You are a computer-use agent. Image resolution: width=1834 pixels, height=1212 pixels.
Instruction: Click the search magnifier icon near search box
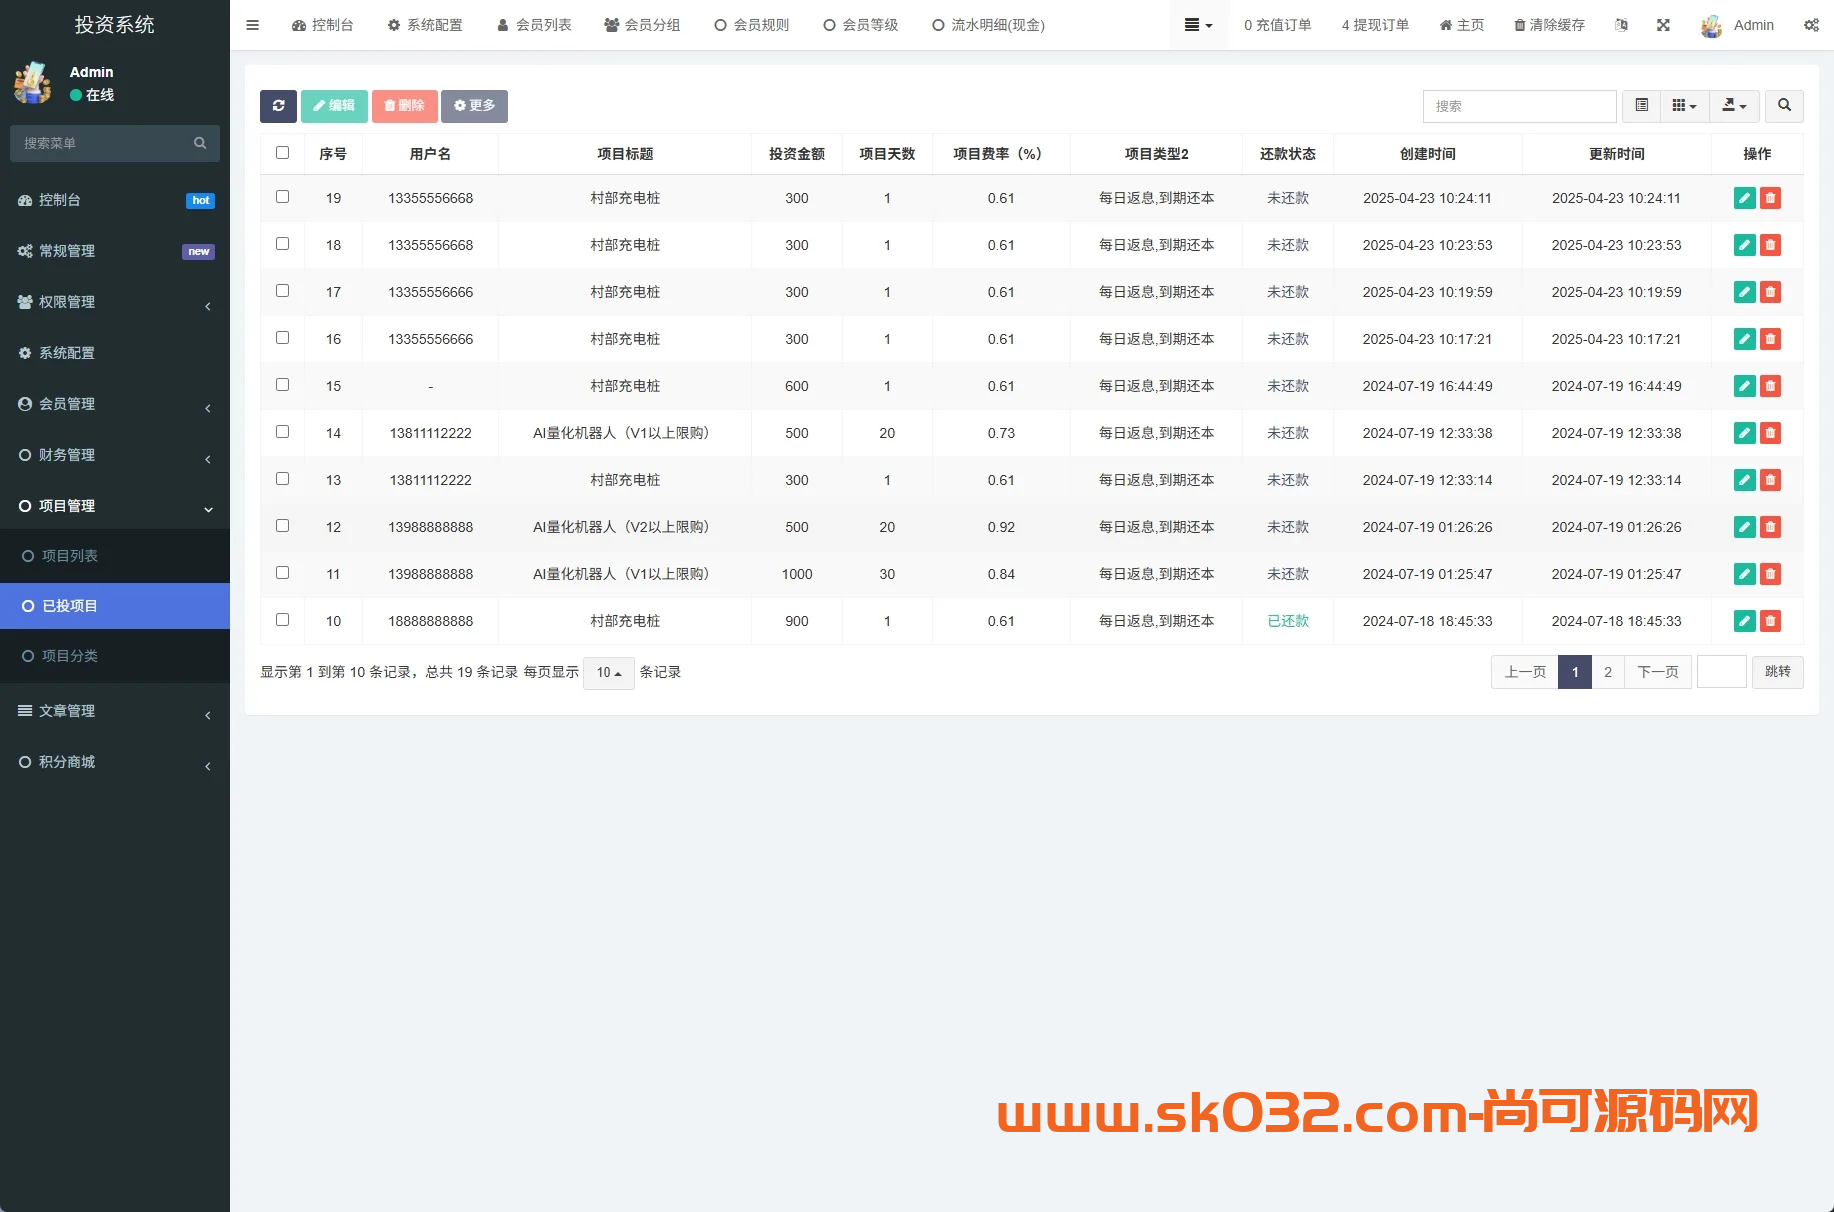point(1784,106)
